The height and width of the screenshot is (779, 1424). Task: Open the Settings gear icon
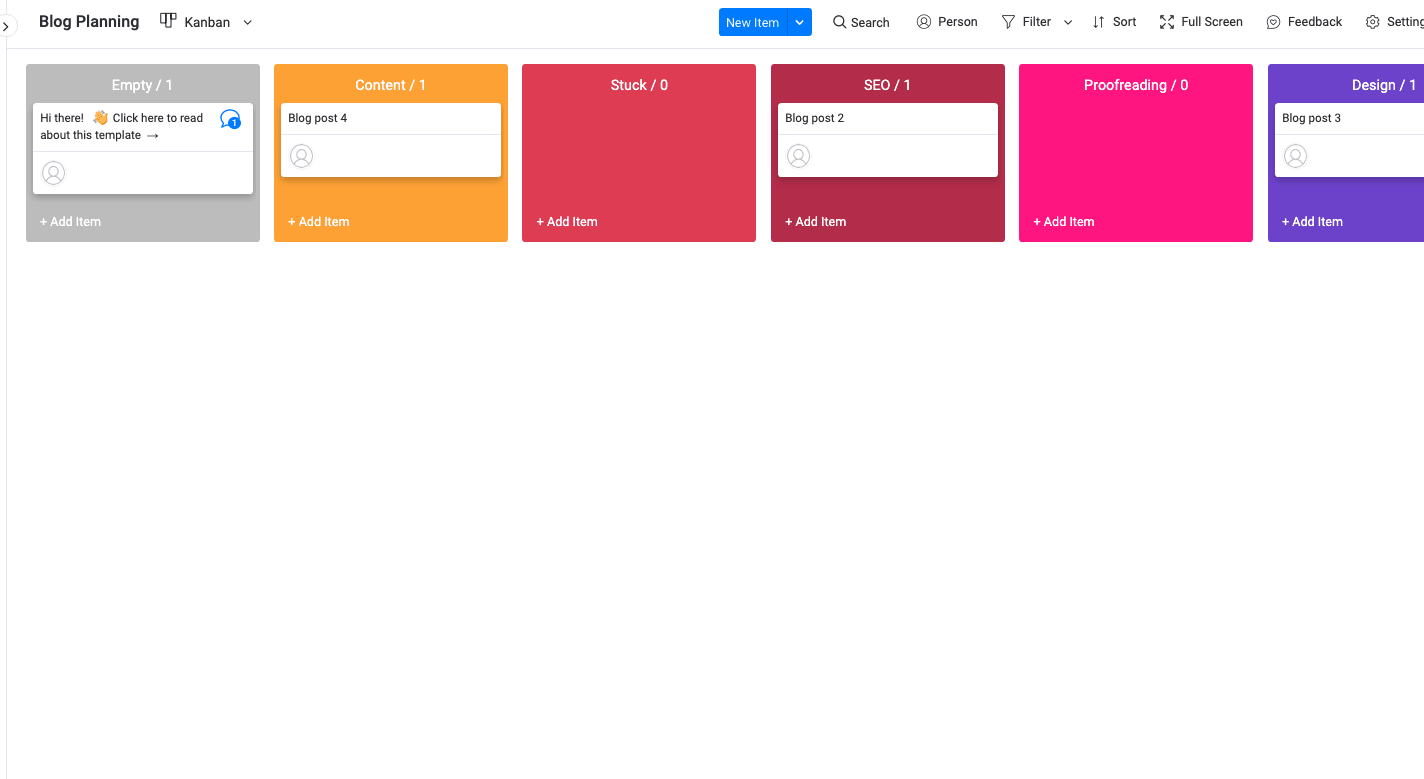[1373, 22]
